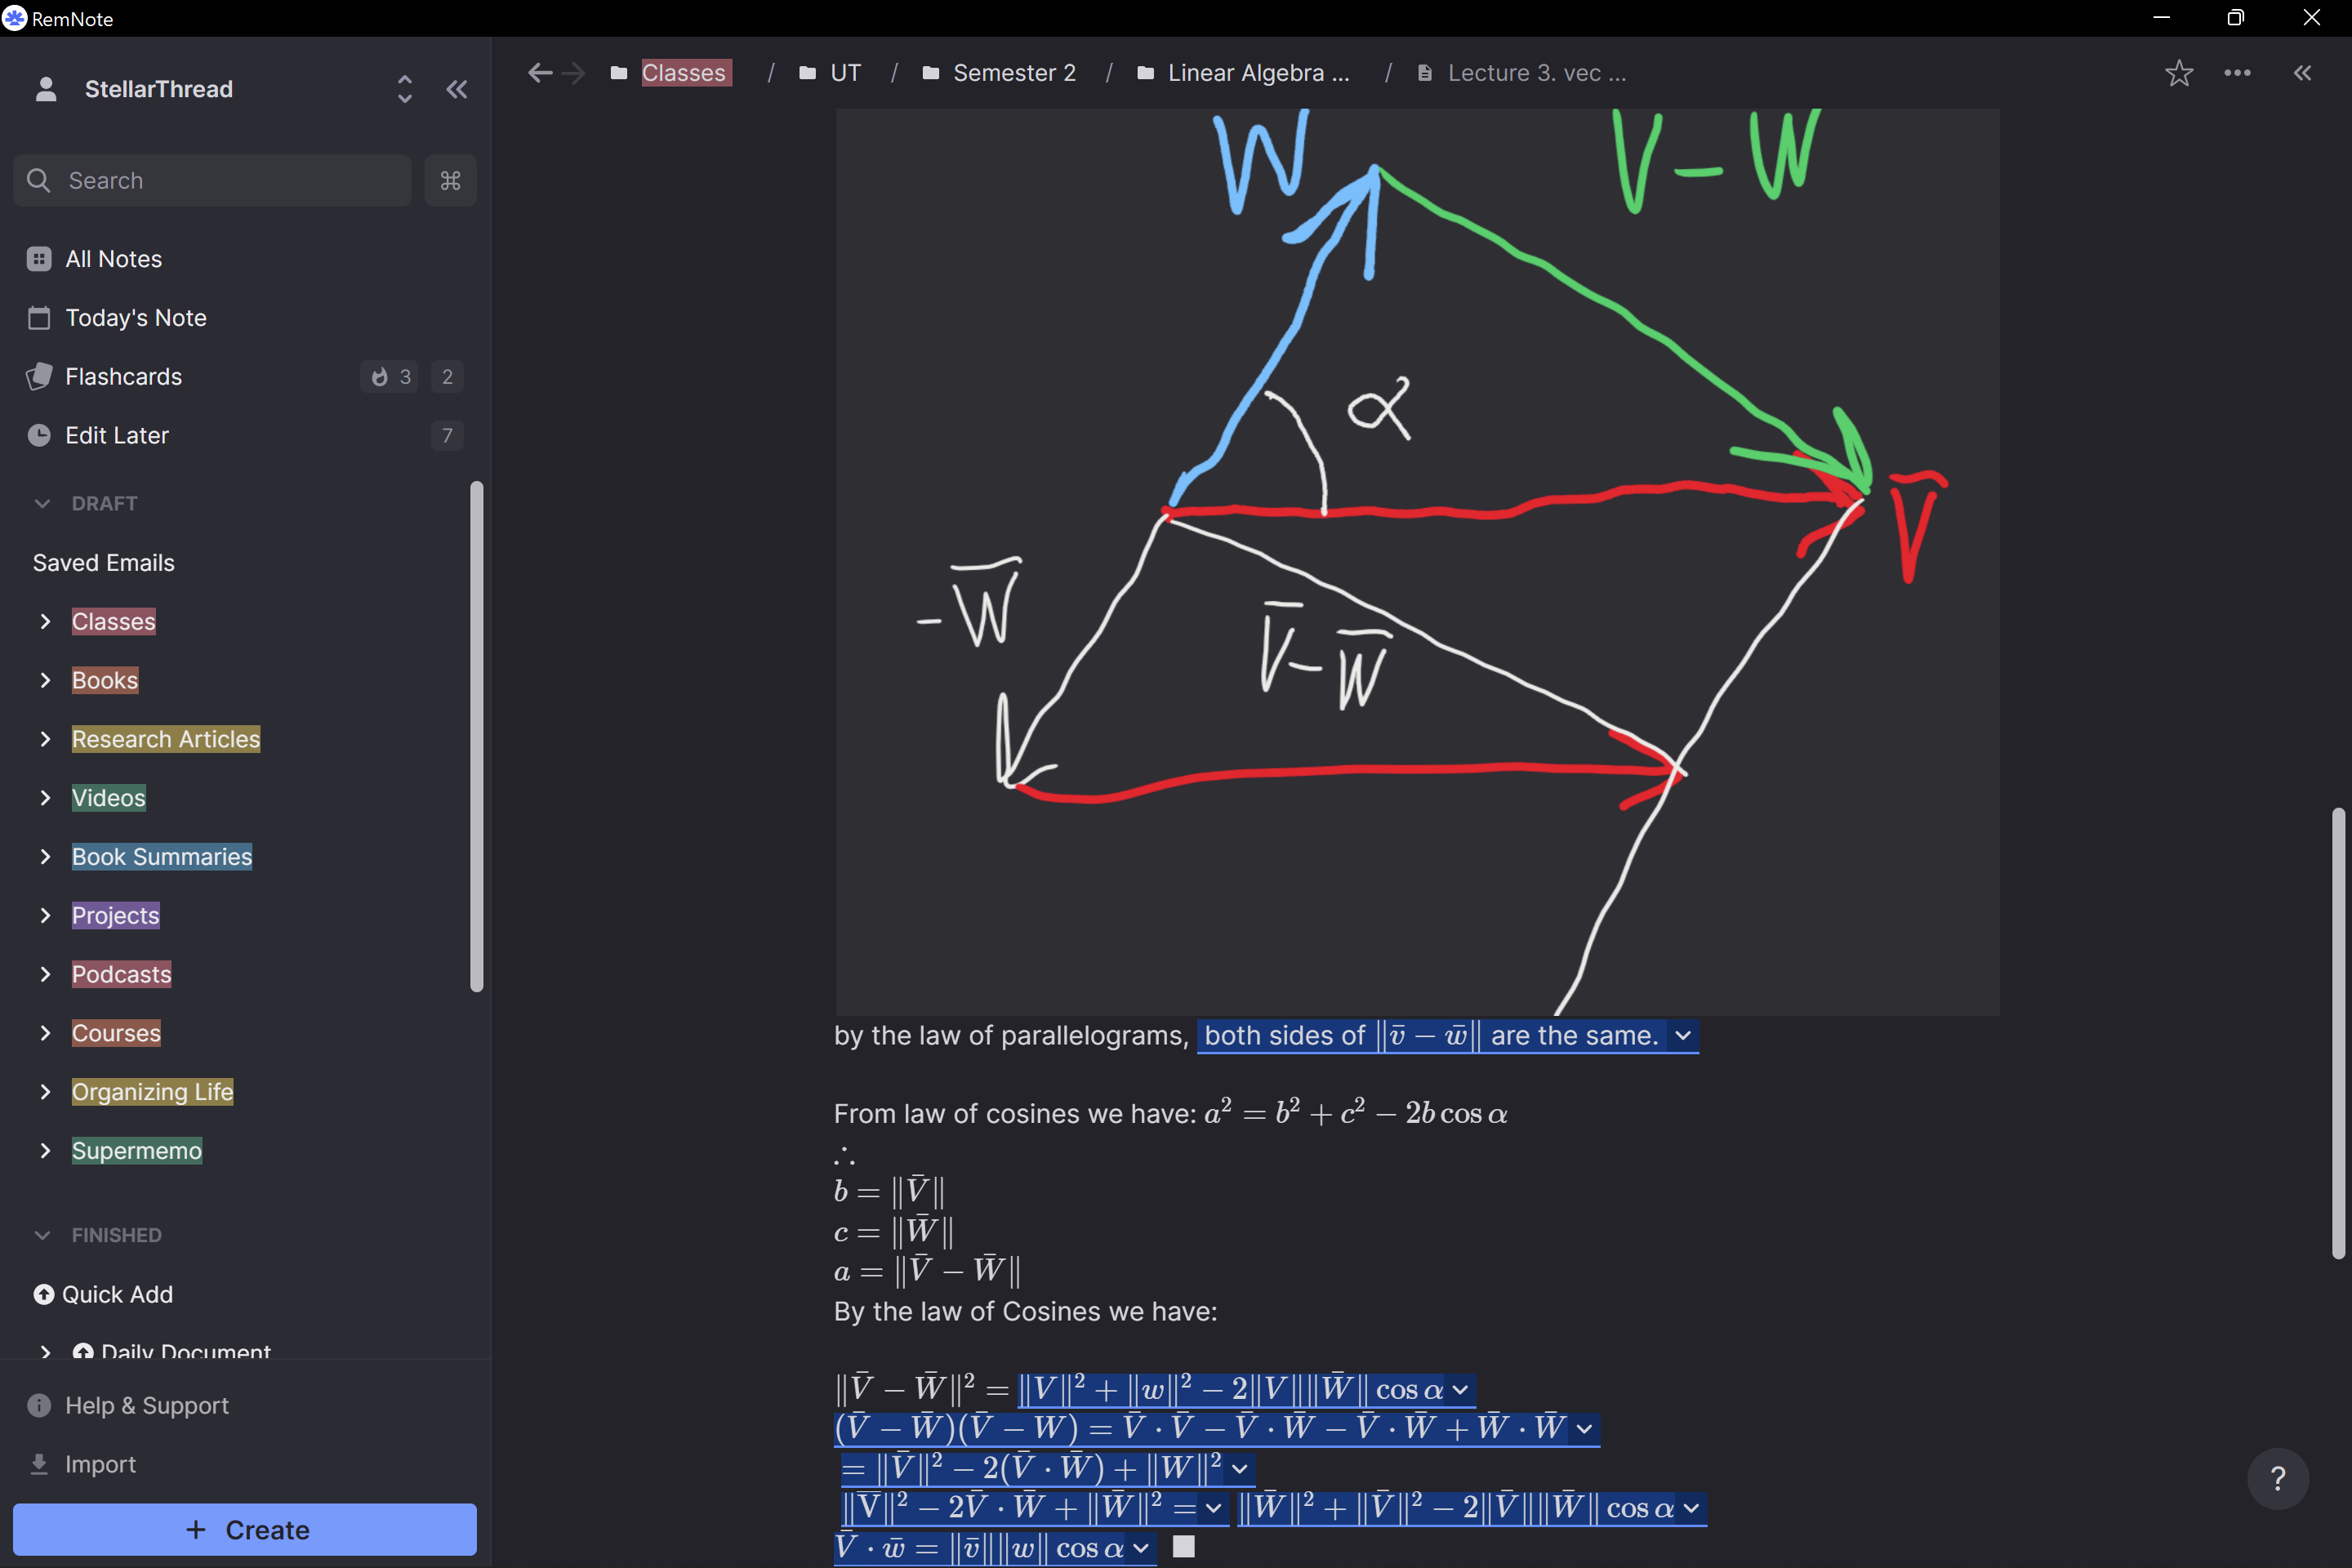This screenshot has width=2352, height=1568.
Task: Collapse the DRAFT section
Action: click(41, 503)
